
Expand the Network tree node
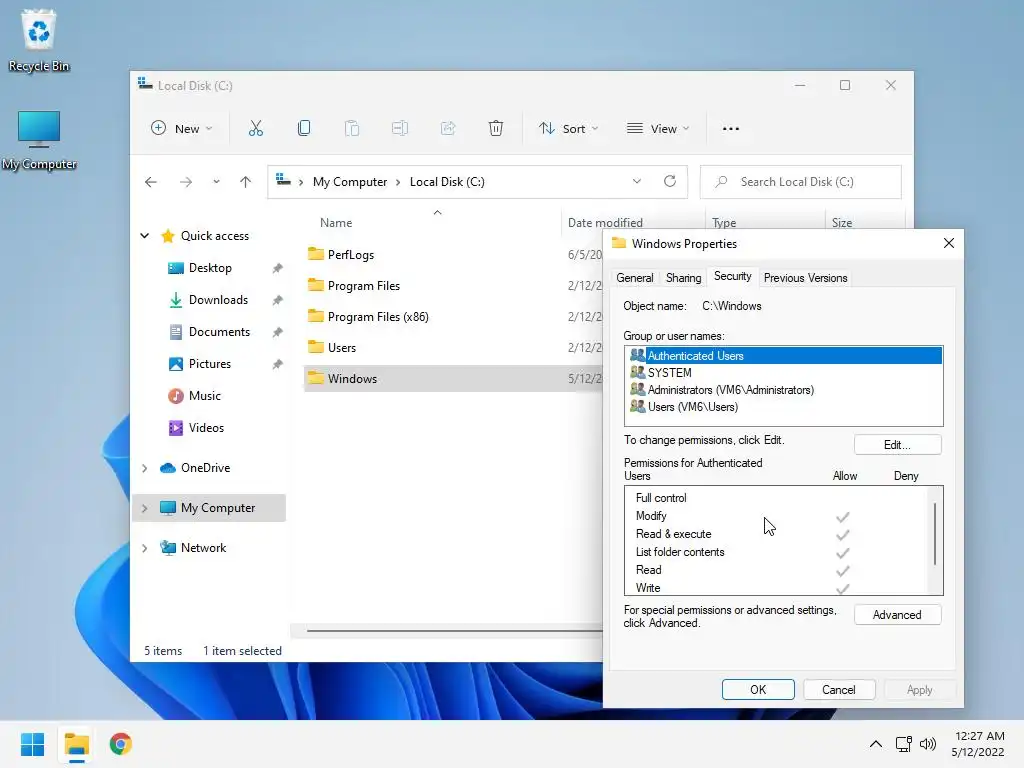(145, 548)
